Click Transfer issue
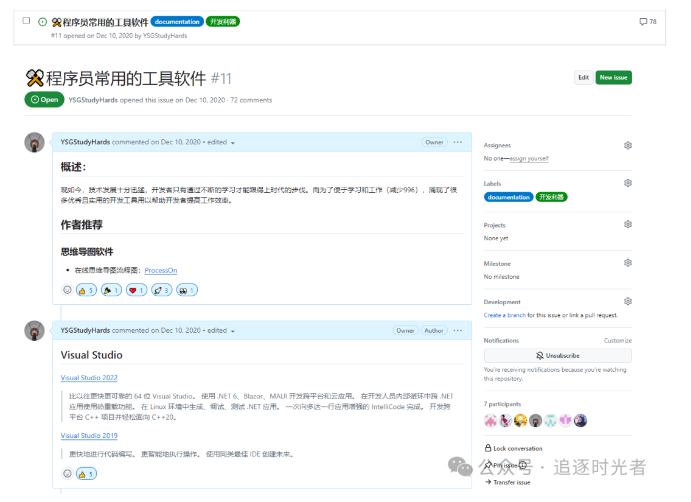 coord(508,483)
